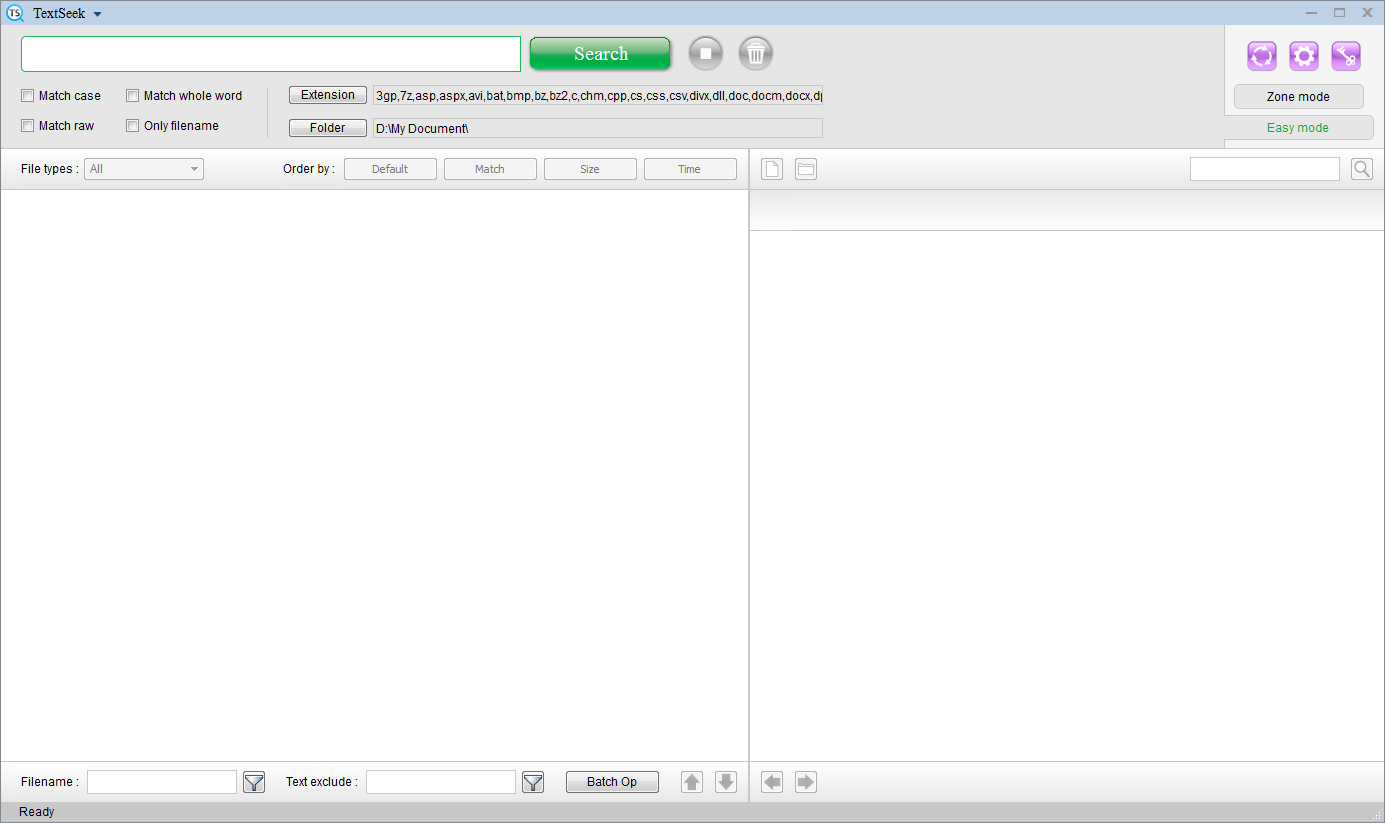Viewport: 1385px width, 823px height.
Task: Expand the File types dropdown
Action: coord(144,169)
